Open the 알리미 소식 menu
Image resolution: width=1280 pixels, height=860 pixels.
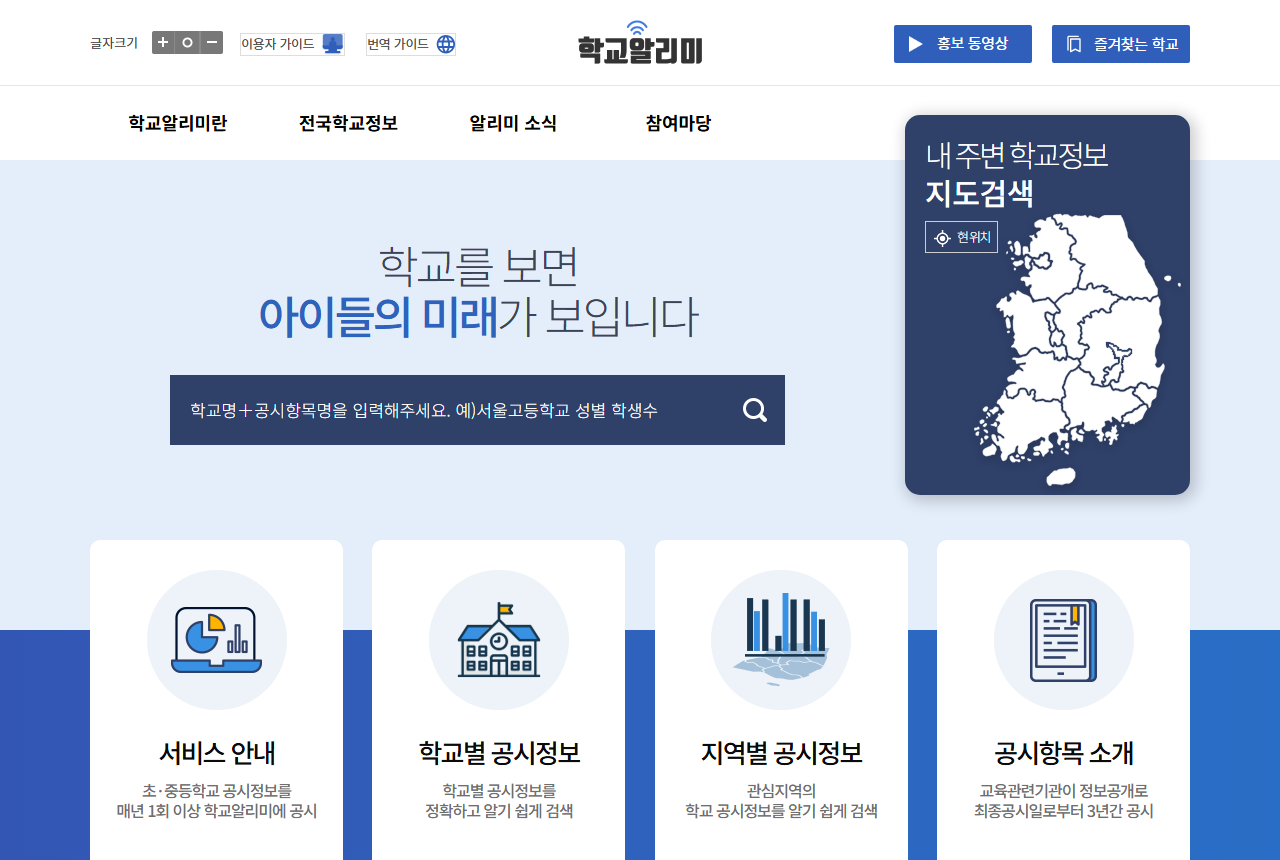pos(513,123)
